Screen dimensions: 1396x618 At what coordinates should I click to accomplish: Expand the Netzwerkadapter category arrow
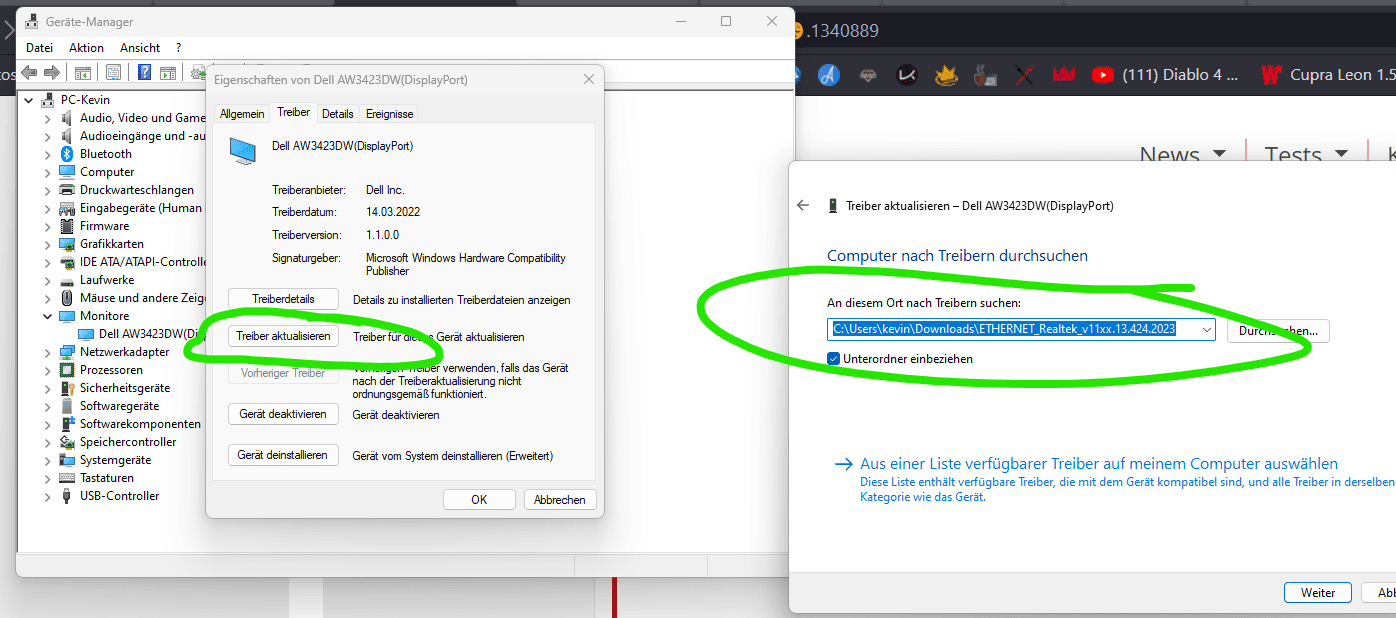pyautogui.click(x=47, y=352)
